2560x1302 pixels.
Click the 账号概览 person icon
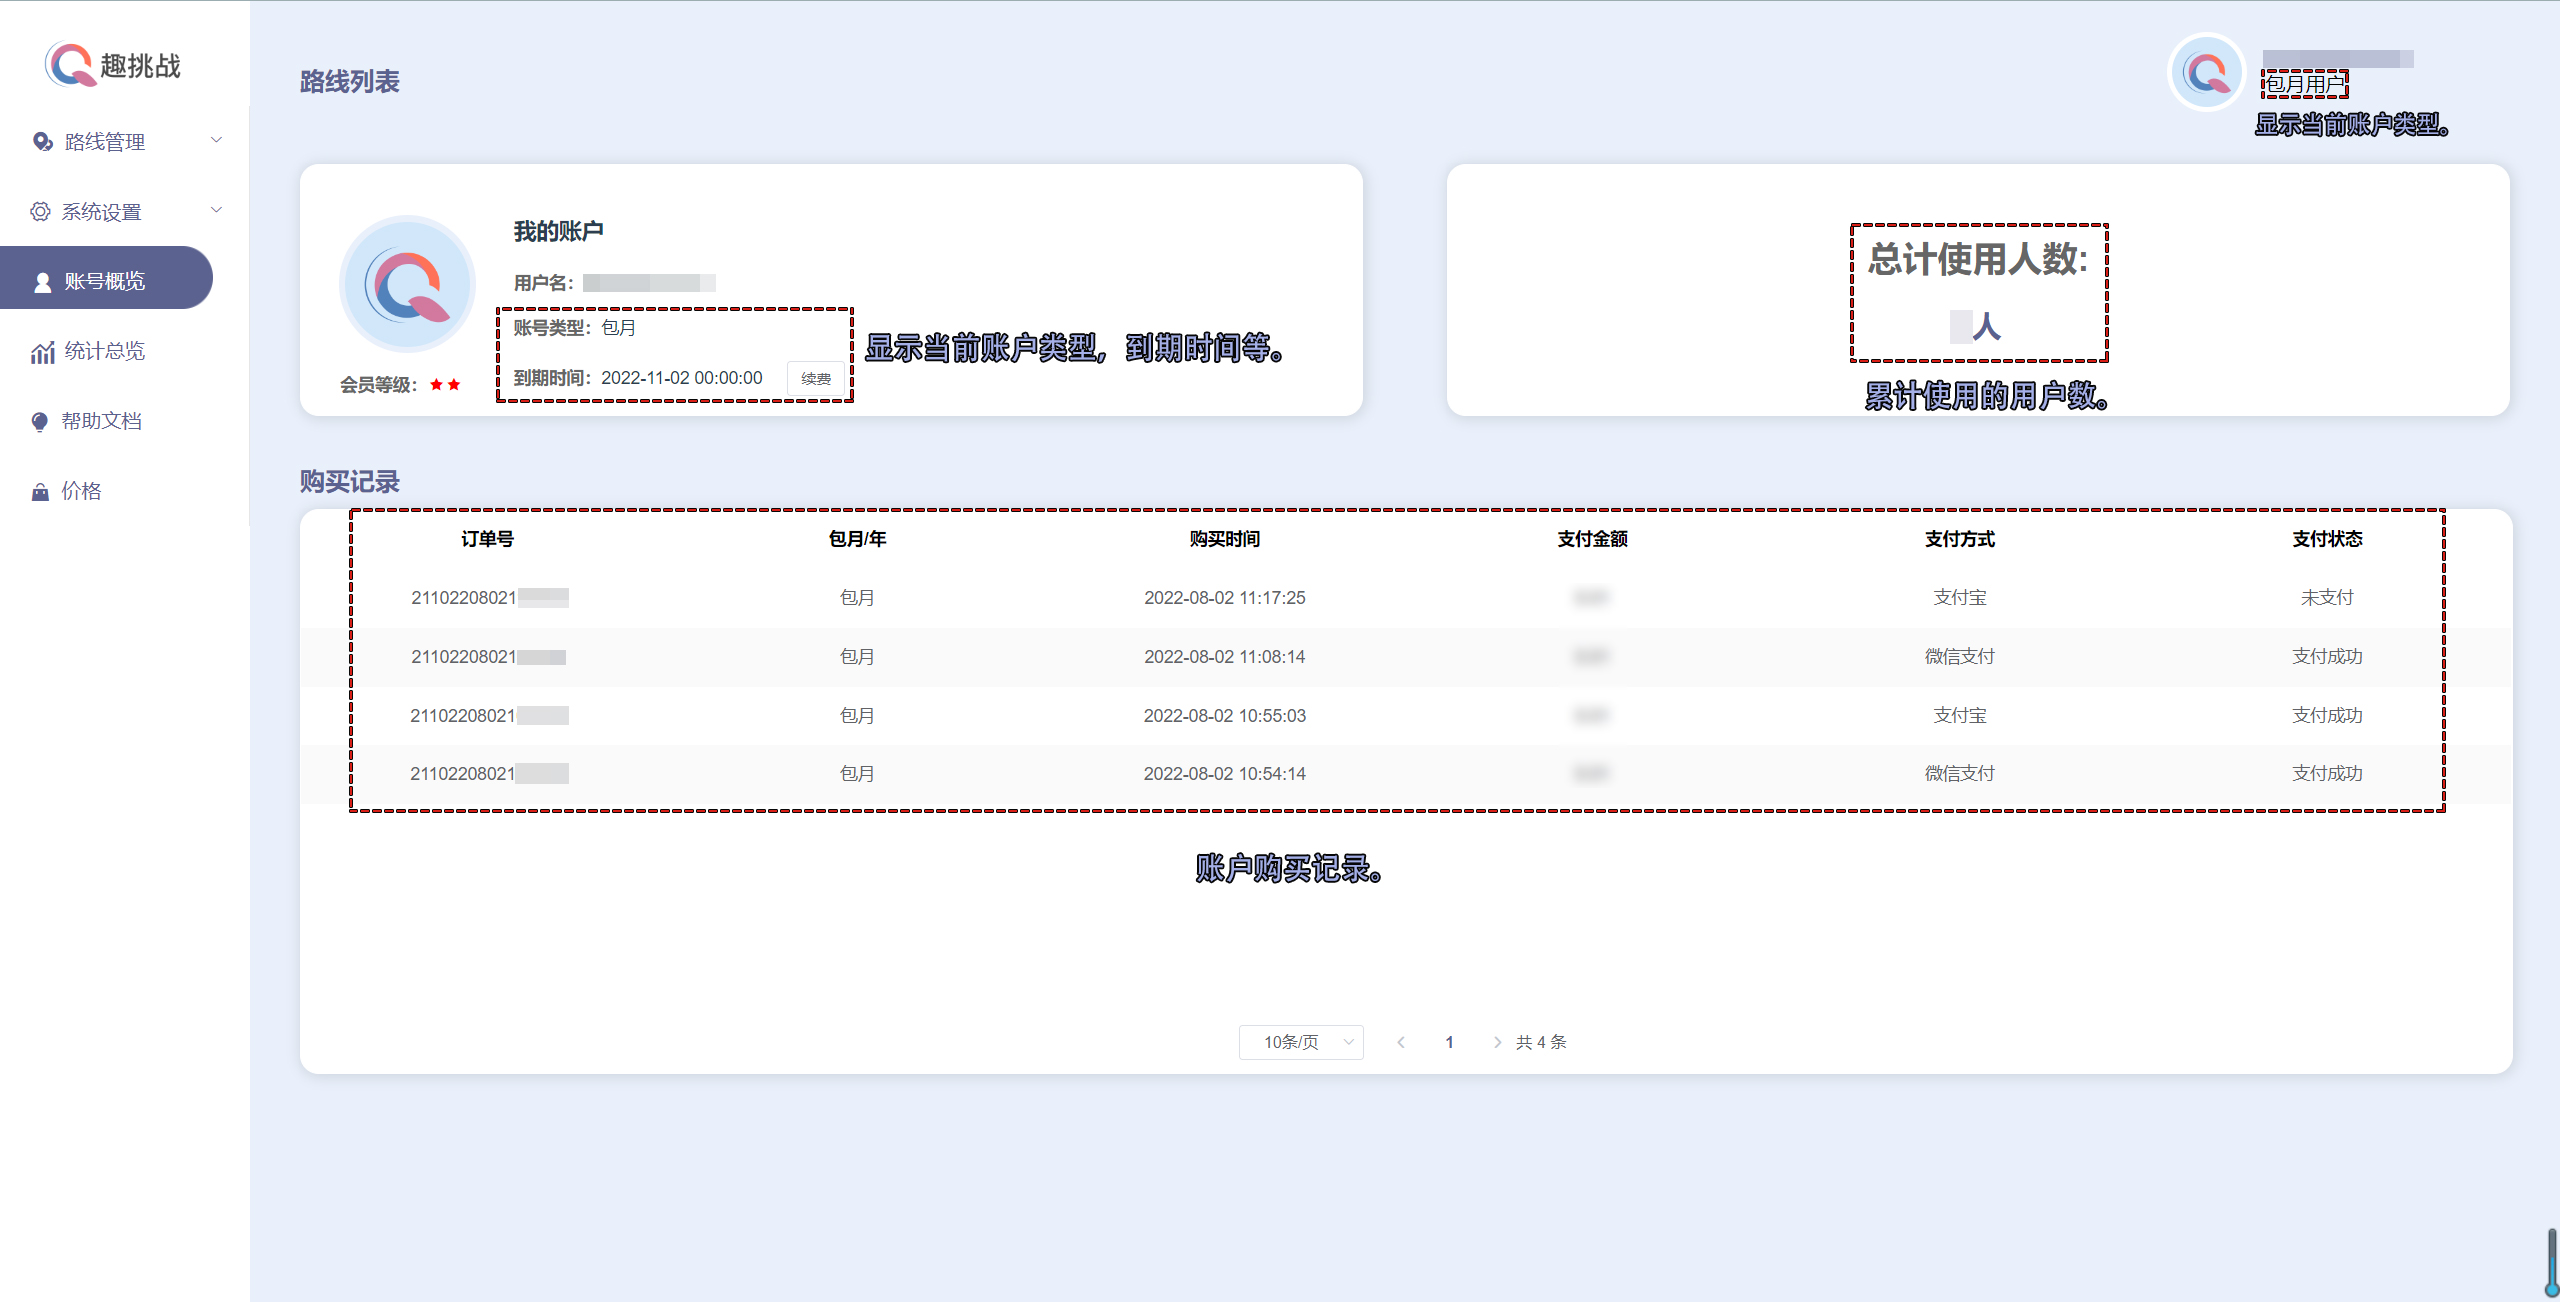43,282
